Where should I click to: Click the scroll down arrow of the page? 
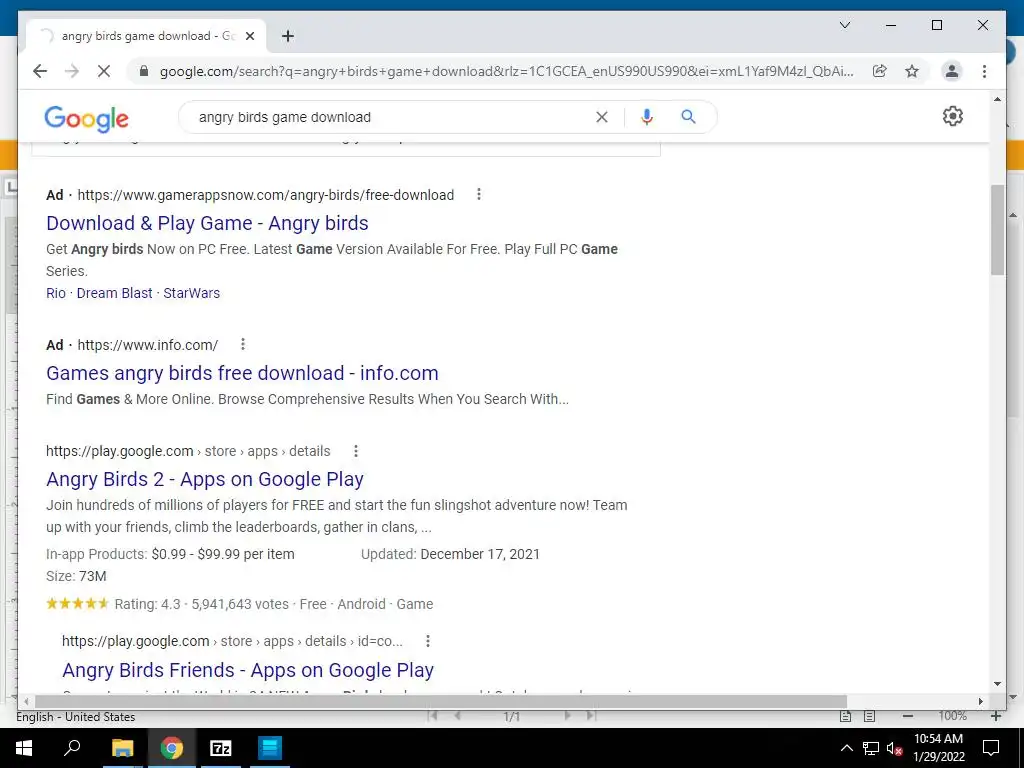tap(997, 684)
